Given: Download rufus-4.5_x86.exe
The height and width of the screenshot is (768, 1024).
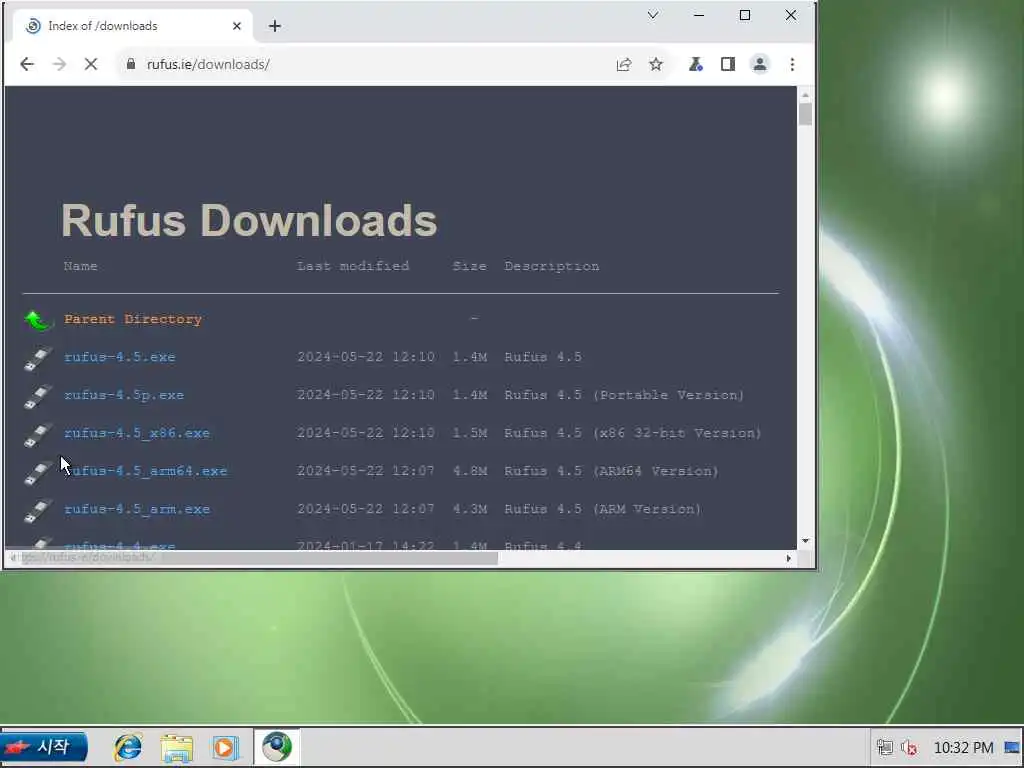Looking at the screenshot, I should [x=137, y=433].
